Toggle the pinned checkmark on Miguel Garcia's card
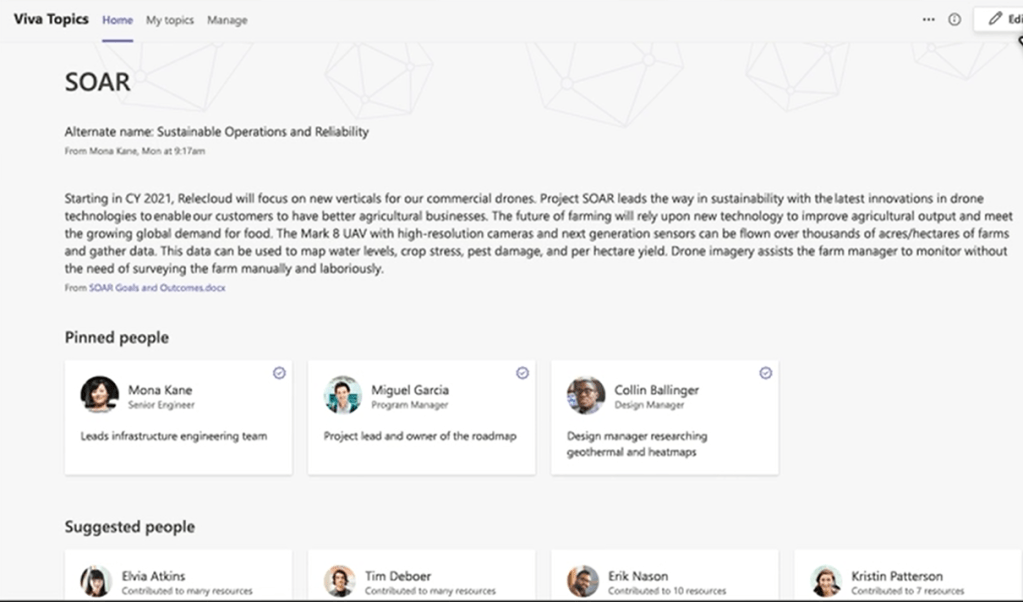 tap(522, 372)
